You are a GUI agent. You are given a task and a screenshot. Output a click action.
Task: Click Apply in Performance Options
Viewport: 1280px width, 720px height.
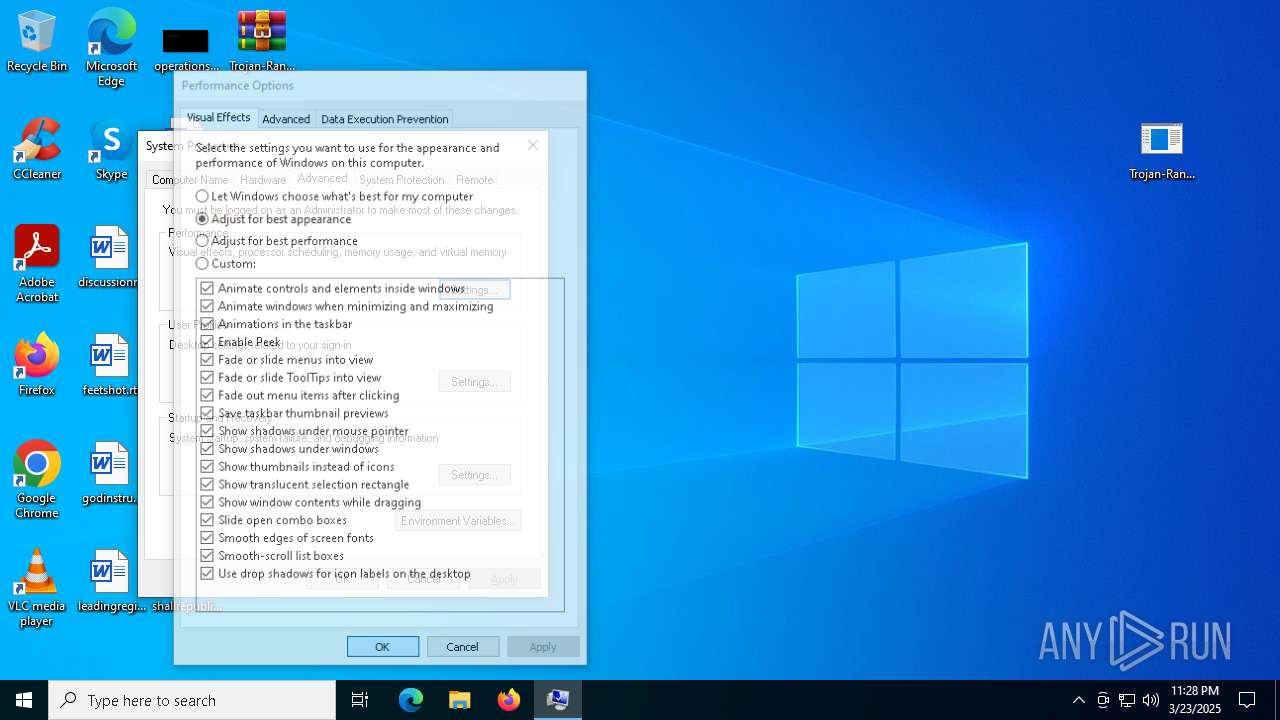point(543,647)
